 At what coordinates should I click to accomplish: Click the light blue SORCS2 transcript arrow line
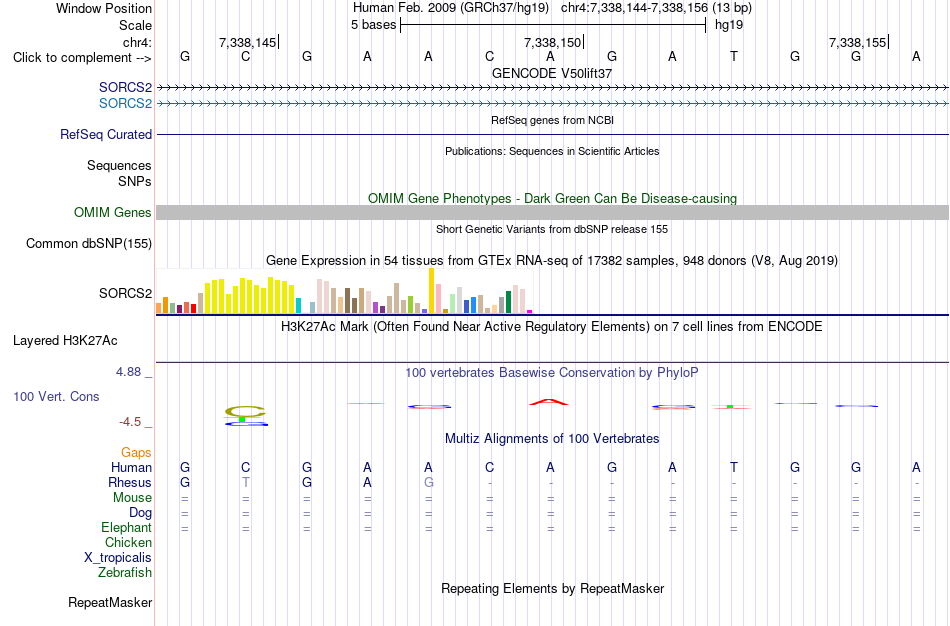(553, 104)
